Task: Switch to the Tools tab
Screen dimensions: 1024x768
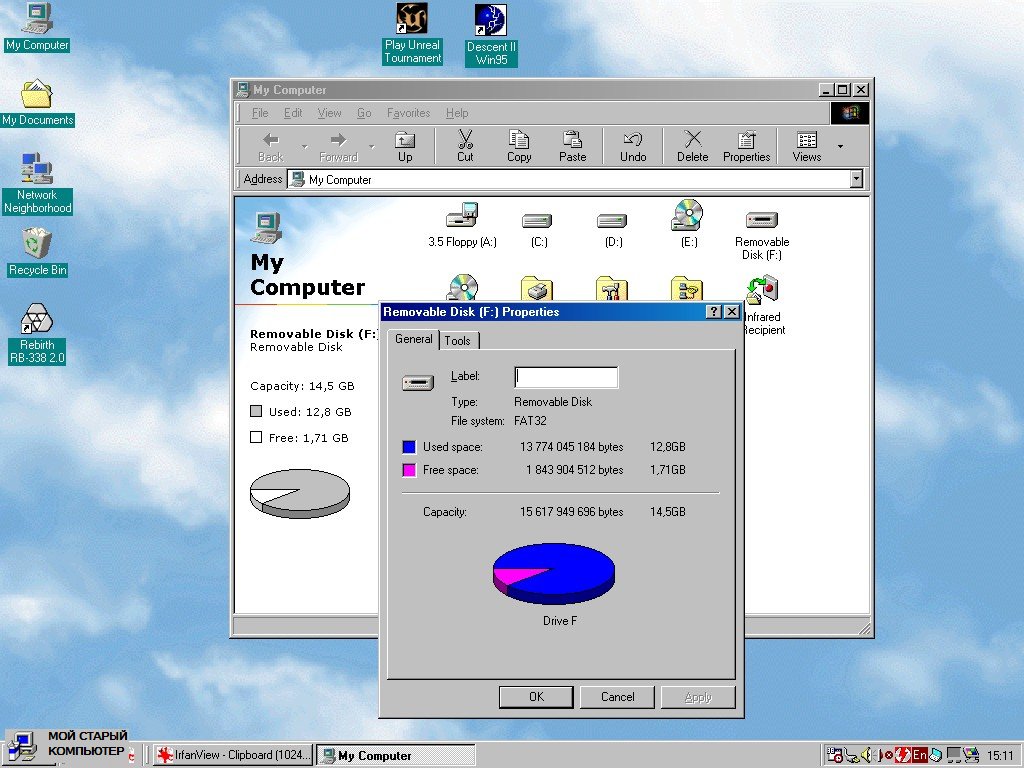Action: point(457,341)
